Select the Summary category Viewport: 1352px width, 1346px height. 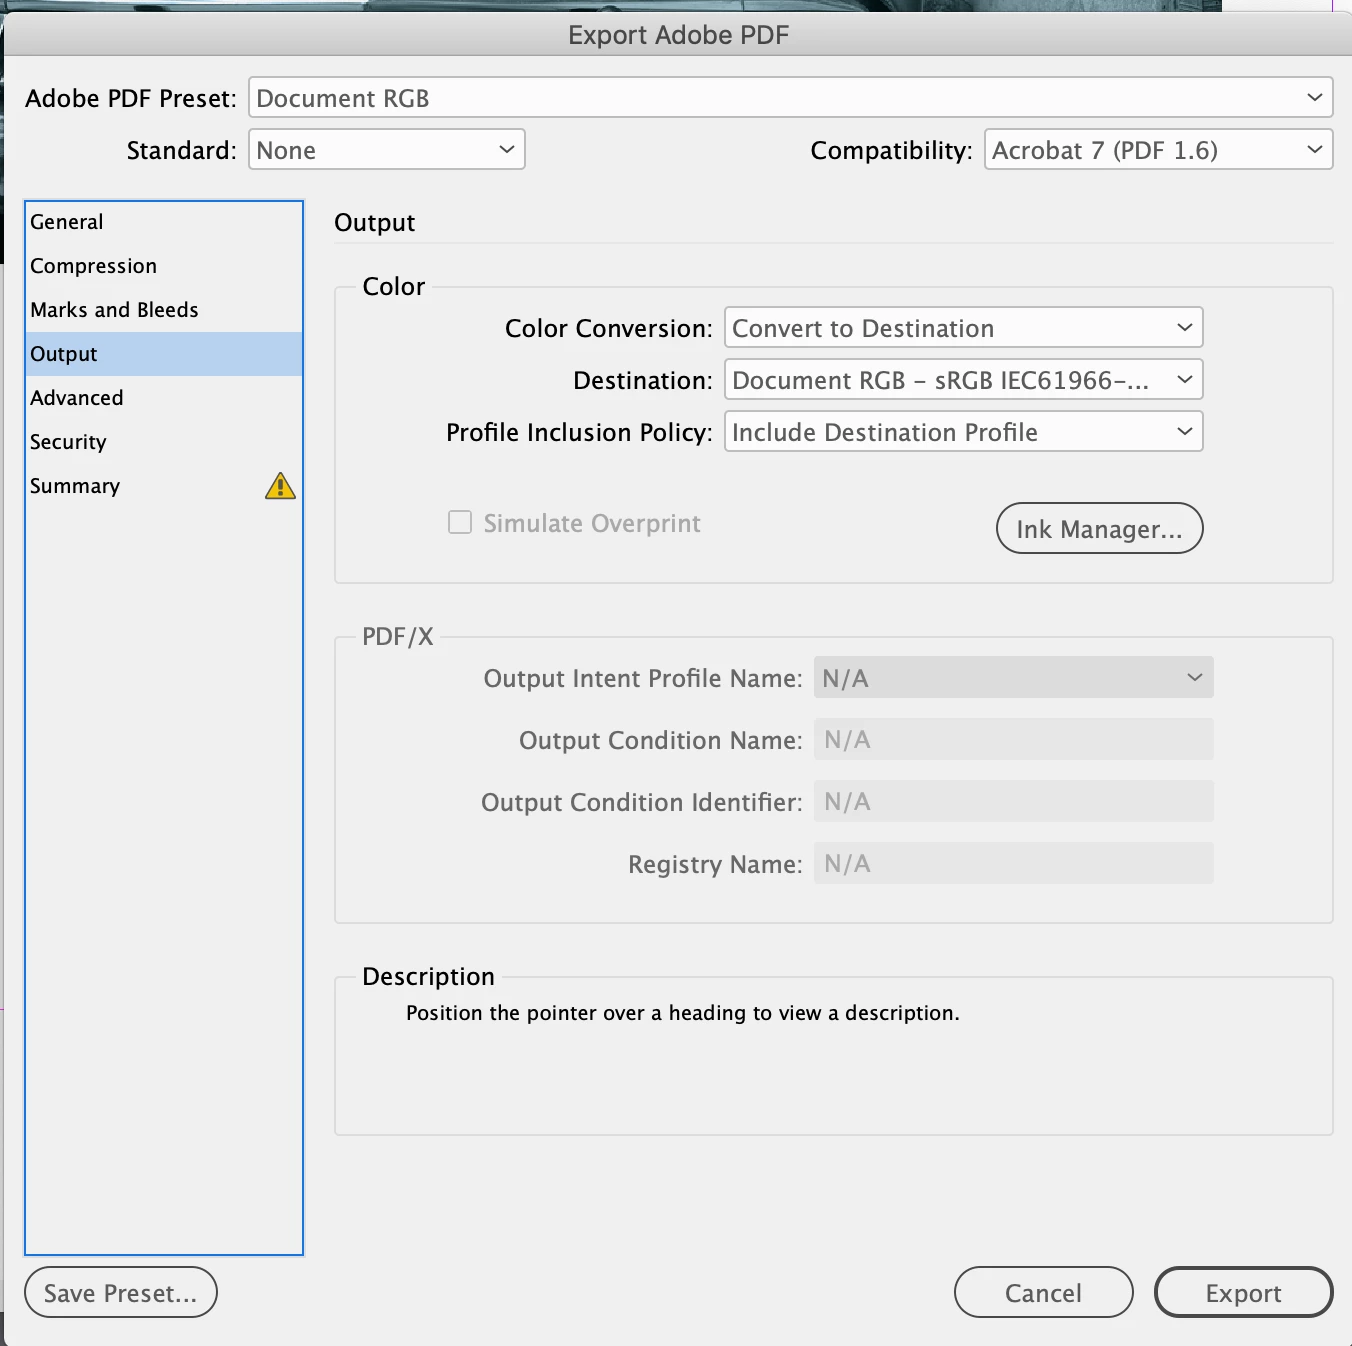coord(164,486)
